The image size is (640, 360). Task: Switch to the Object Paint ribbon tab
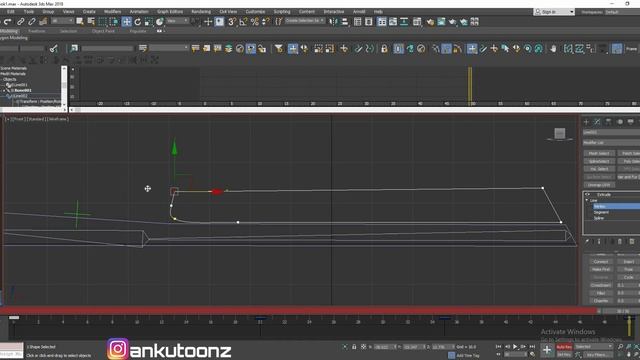tap(103, 31)
